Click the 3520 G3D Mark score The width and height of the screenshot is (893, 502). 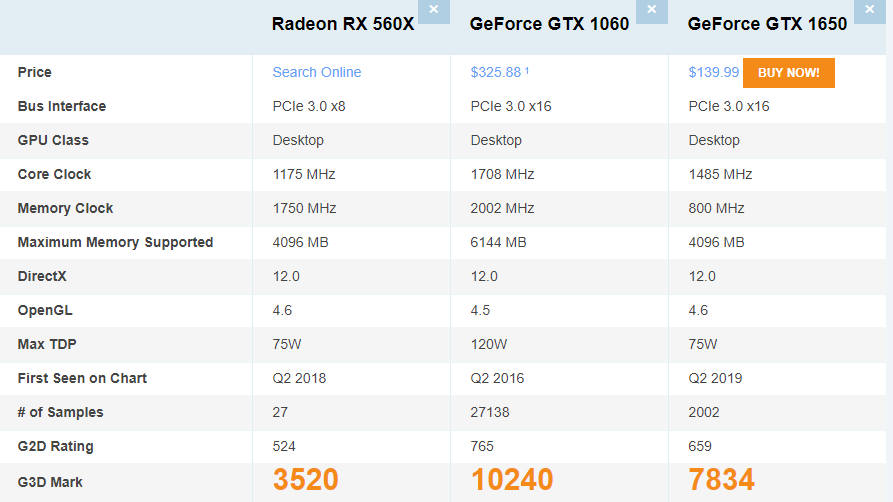(306, 480)
